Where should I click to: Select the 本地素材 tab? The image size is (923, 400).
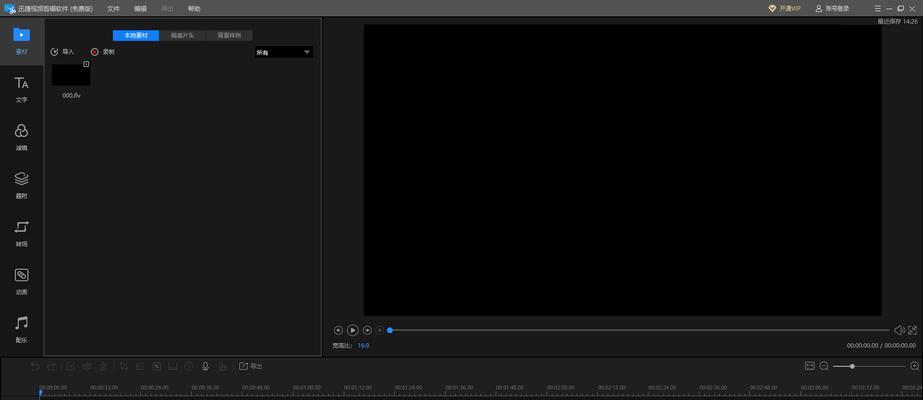[x=135, y=35]
